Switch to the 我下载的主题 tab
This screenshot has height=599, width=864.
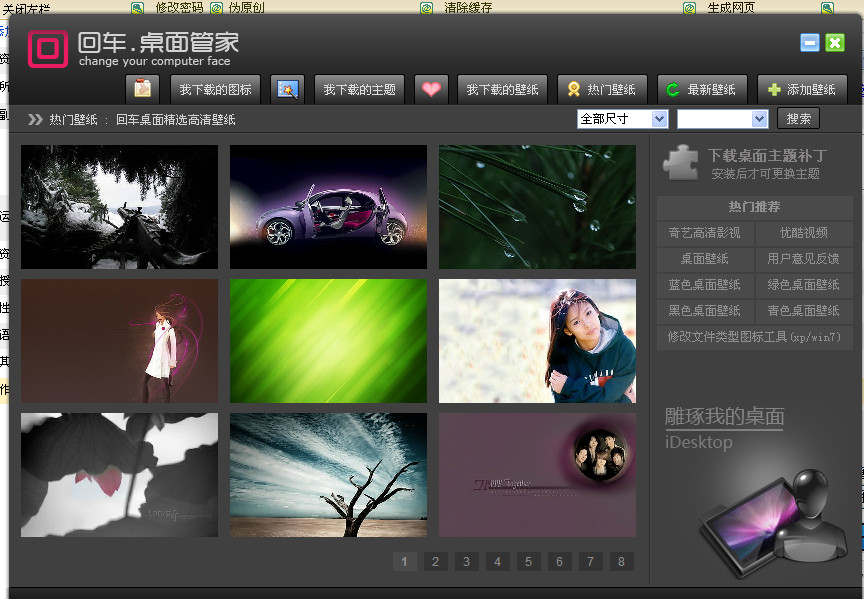point(360,88)
